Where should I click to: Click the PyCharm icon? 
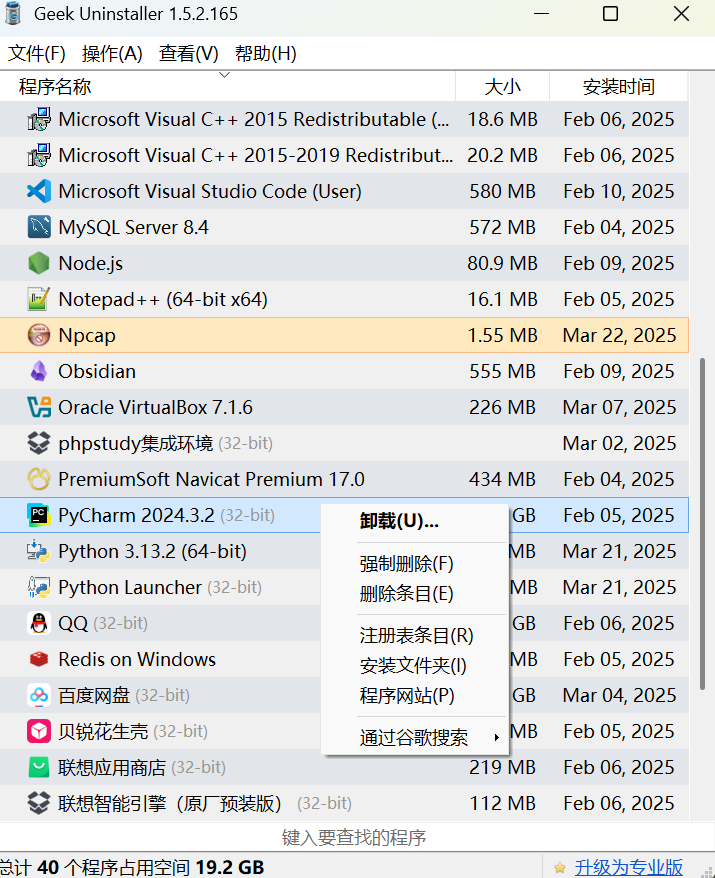pos(39,515)
